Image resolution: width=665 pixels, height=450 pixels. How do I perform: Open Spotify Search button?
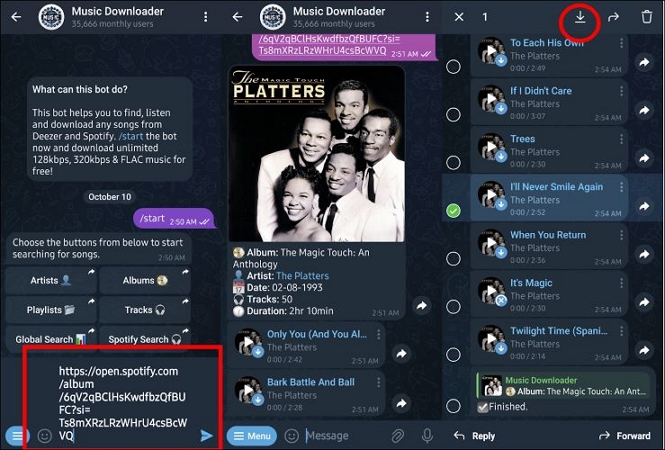click(x=145, y=339)
